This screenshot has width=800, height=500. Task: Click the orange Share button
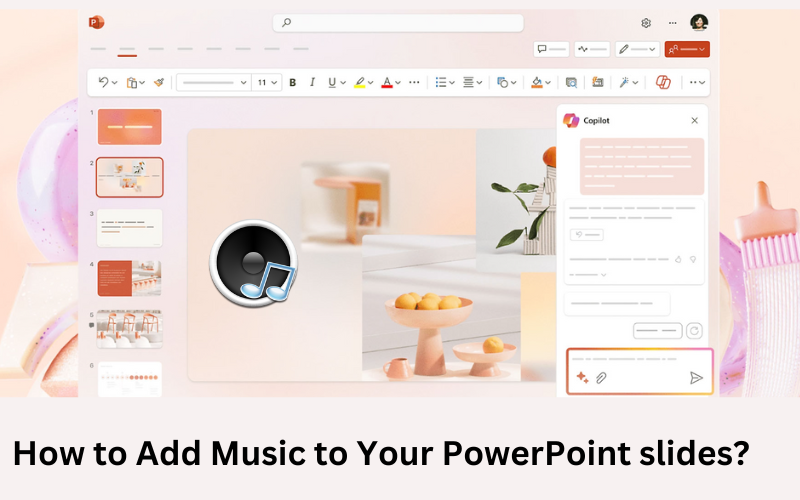(687, 49)
